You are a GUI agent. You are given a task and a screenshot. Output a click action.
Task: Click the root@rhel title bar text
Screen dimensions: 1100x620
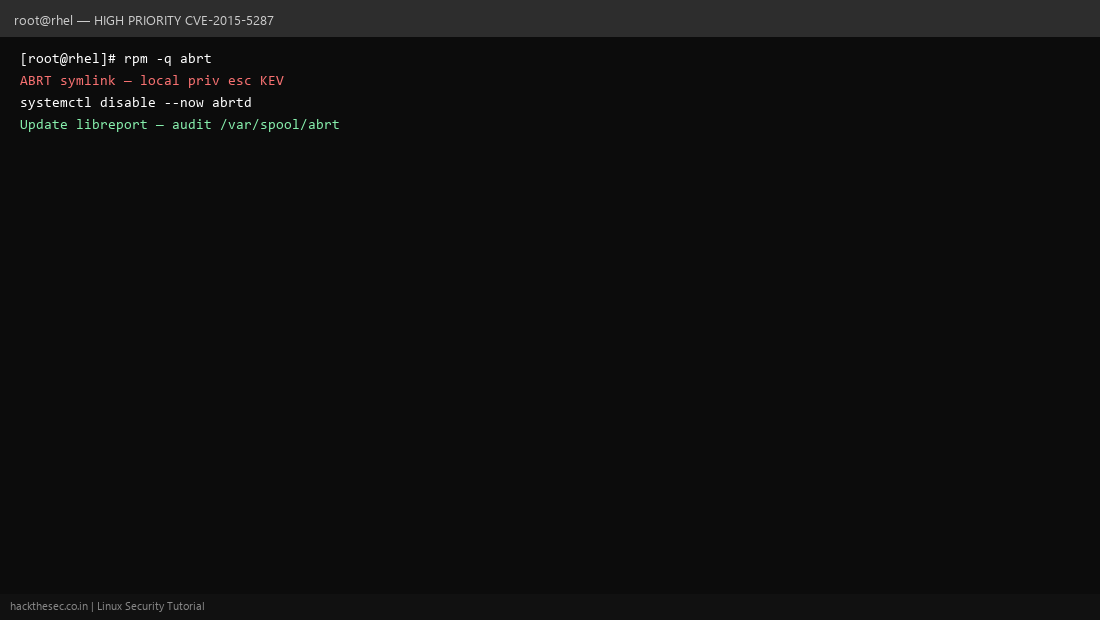point(43,20)
